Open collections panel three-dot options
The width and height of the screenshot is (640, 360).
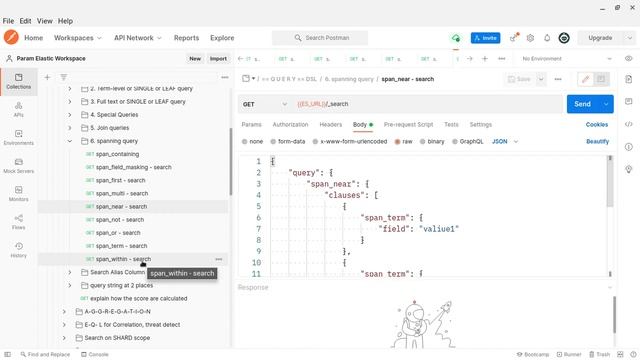tap(225, 77)
